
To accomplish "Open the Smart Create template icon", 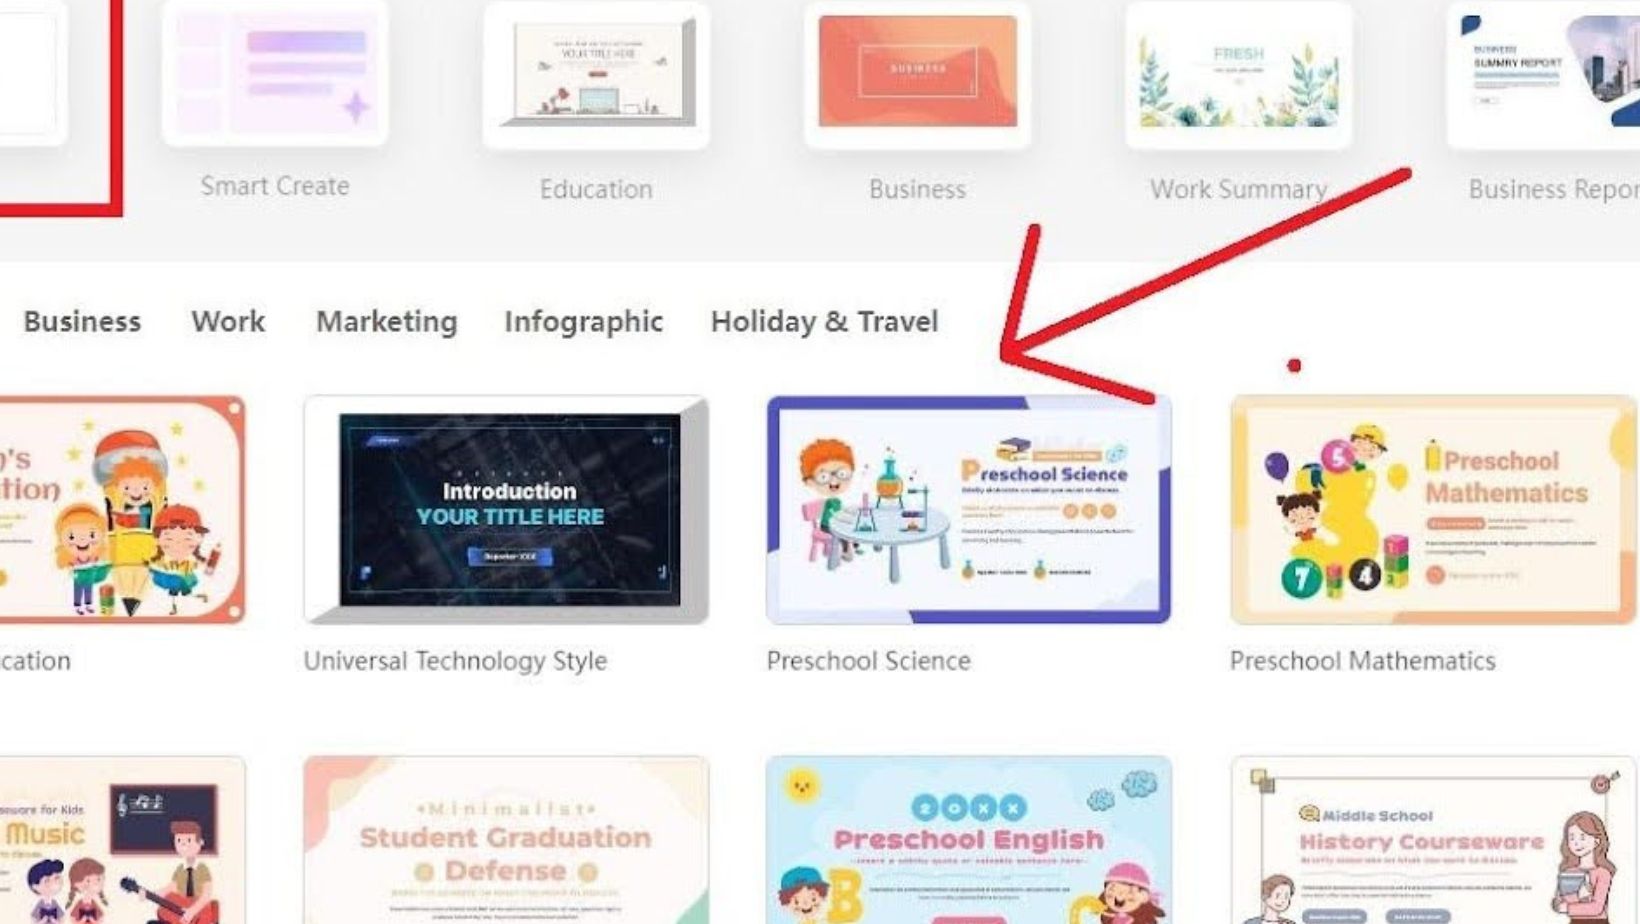I will click(275, 72).
